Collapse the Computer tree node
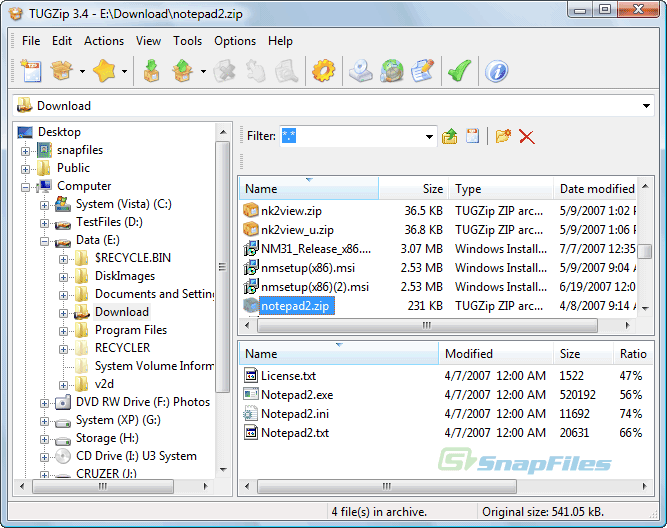The height and width of the screenshot is (528, 667). [x=26, y=187]
